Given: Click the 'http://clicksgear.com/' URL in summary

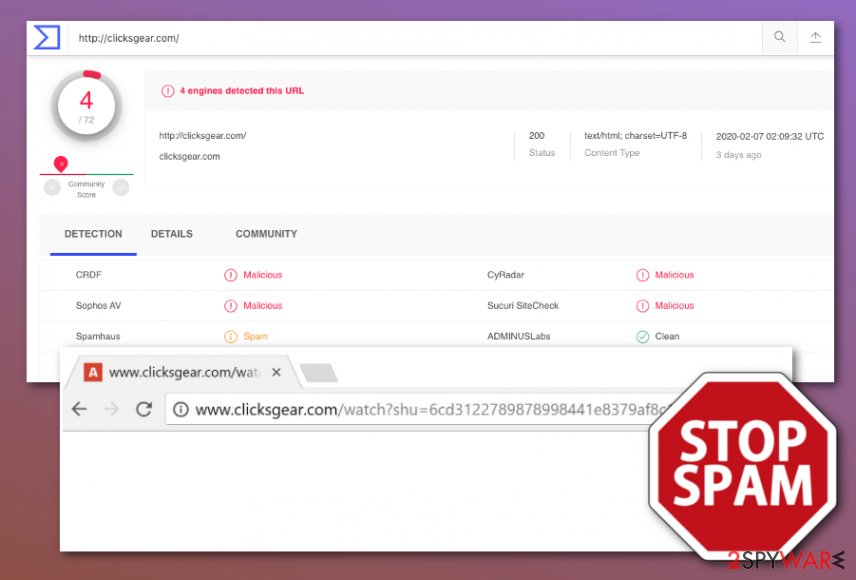Looking at the screenshot, I should point(203,135).
